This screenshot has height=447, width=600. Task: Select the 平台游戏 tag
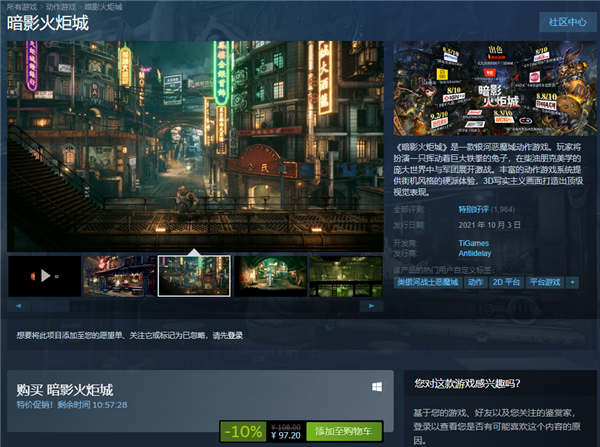tap(547, 282)
